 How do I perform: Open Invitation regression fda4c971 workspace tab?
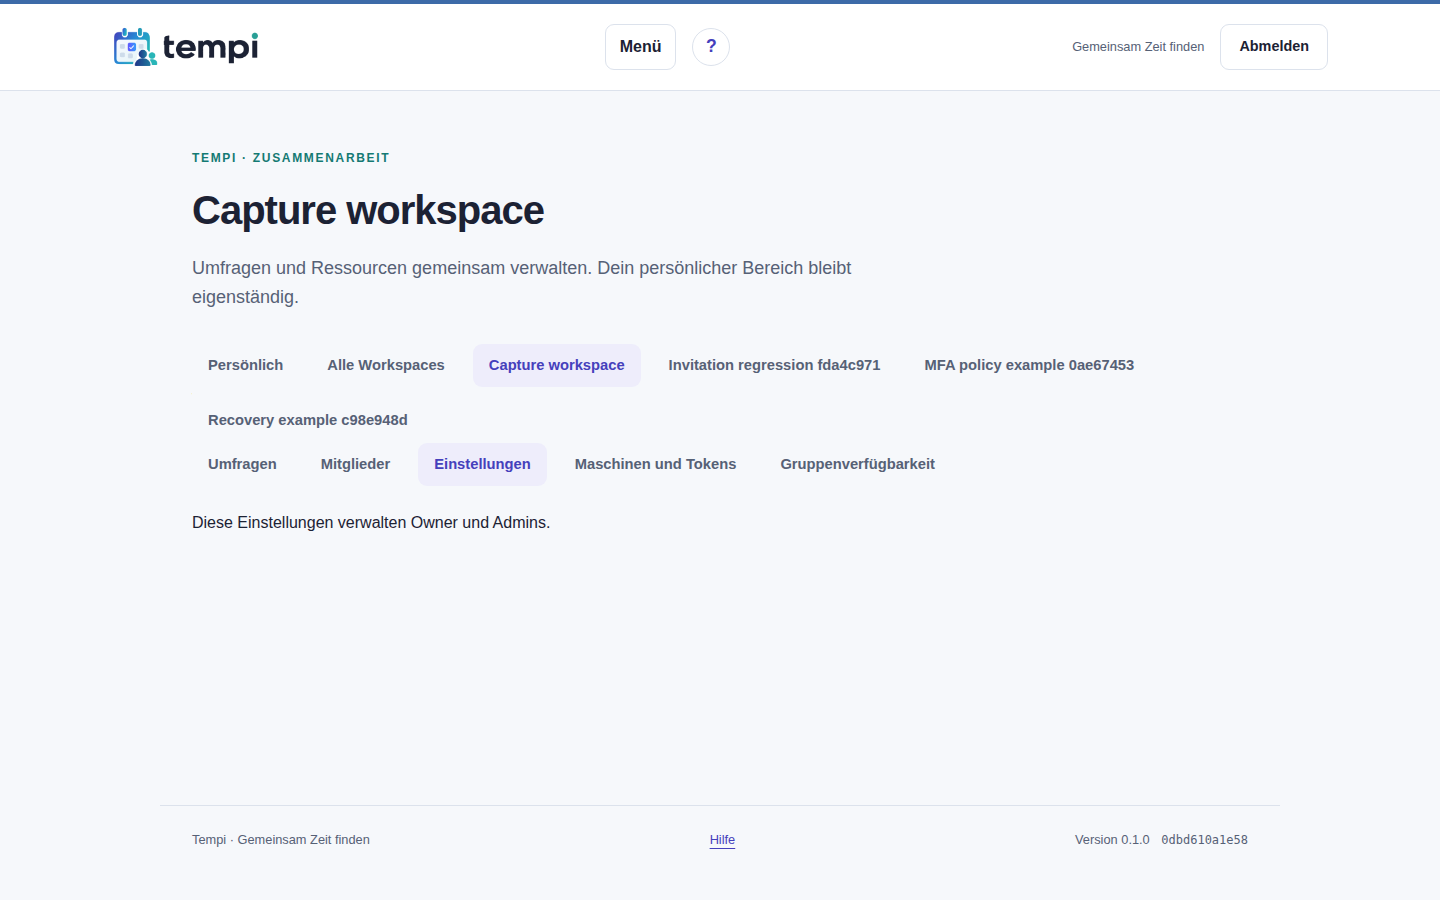(x=775, y=365)
